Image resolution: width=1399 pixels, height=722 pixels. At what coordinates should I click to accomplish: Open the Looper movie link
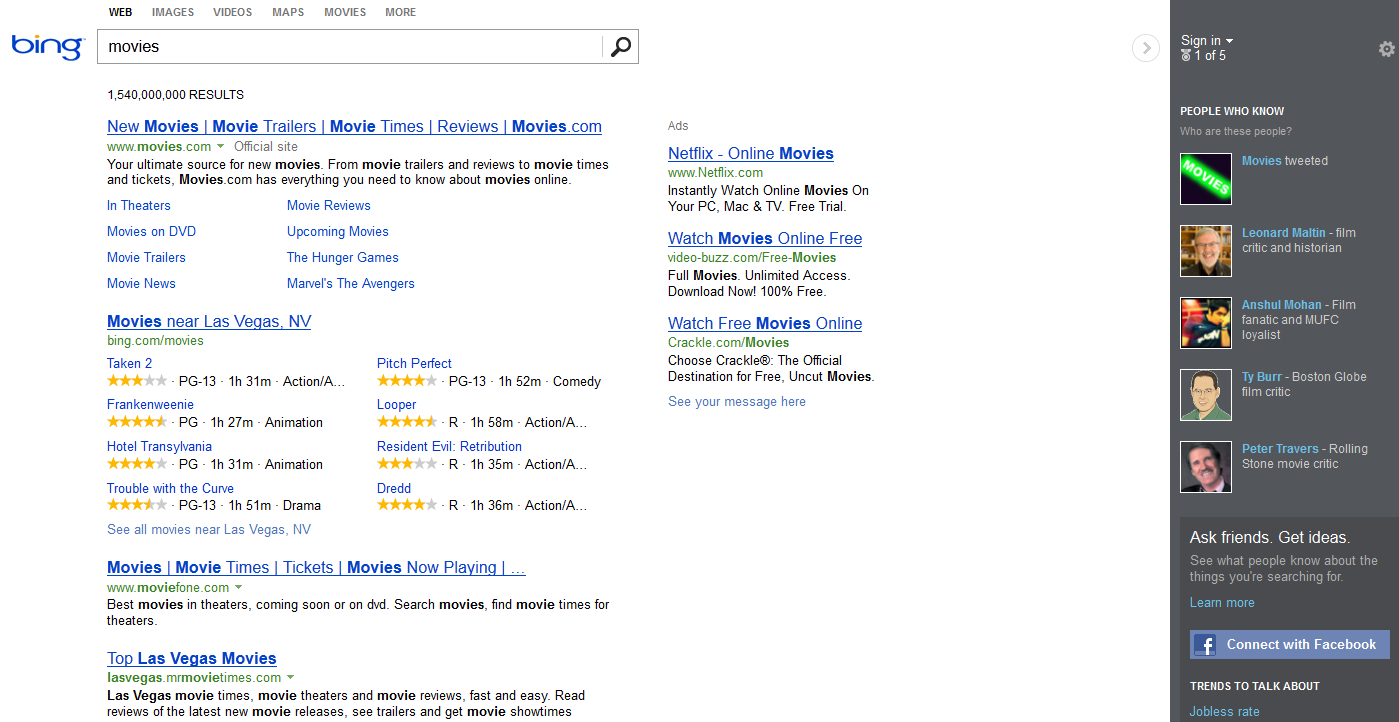[397, 405]
